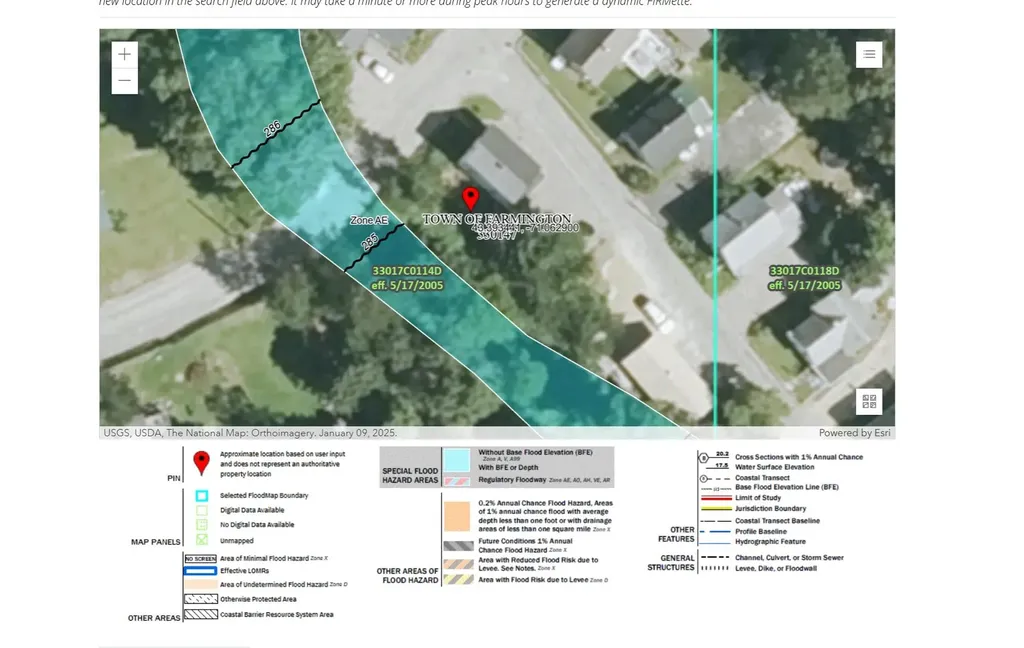Click the Selected FloodMap Boundary legend swatch
This screenshot has width=1024, height=648.
click(x=202, y=496)
